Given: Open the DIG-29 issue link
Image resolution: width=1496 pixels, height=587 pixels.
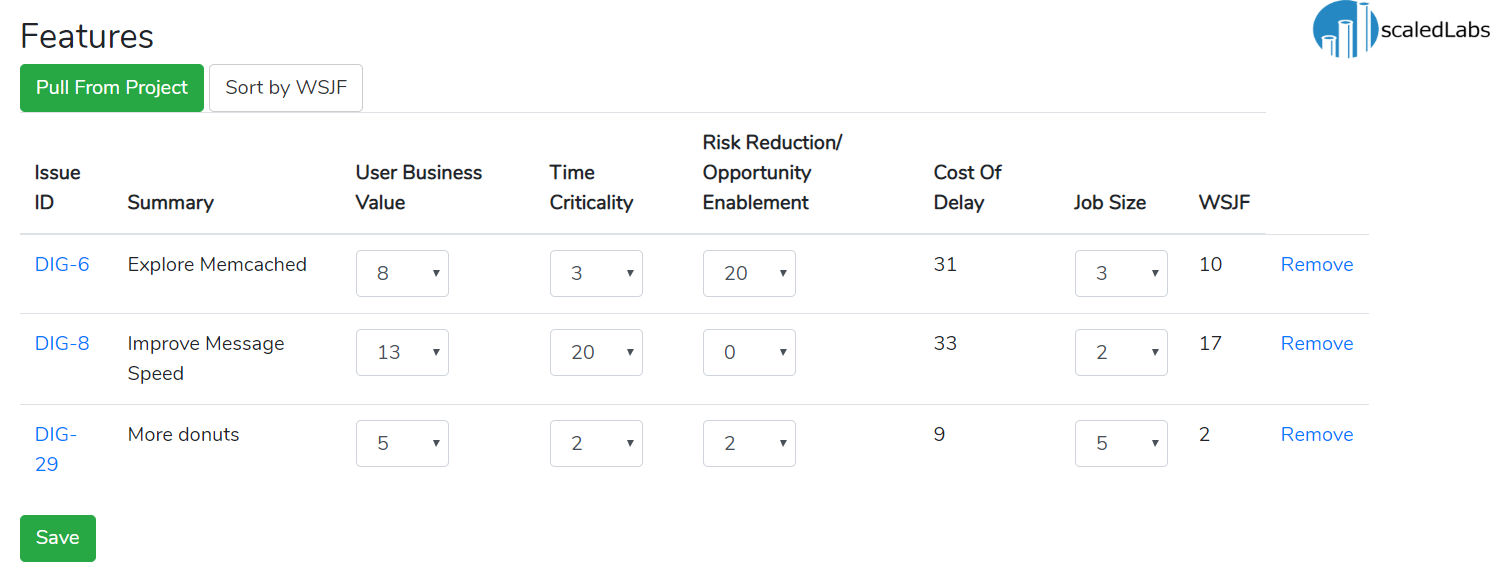Looking at the screenshot, I should coord(56,450).
